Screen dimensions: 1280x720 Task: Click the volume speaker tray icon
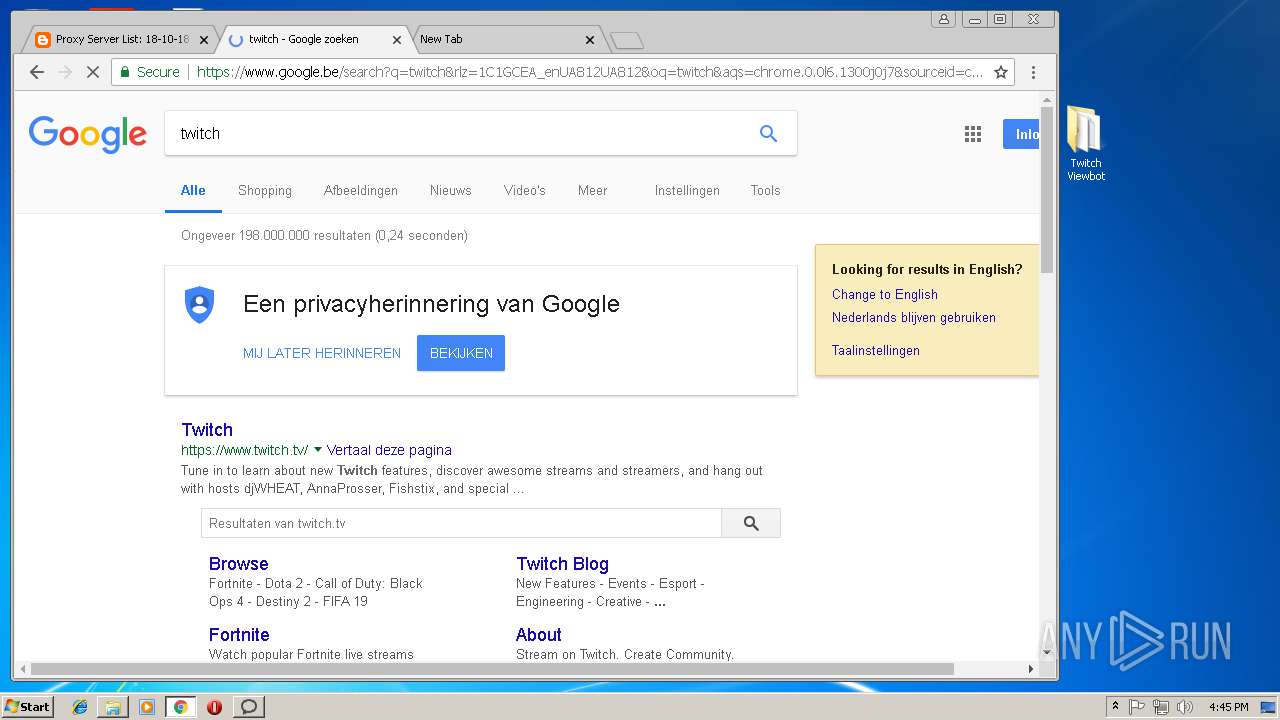point(1184,707)
